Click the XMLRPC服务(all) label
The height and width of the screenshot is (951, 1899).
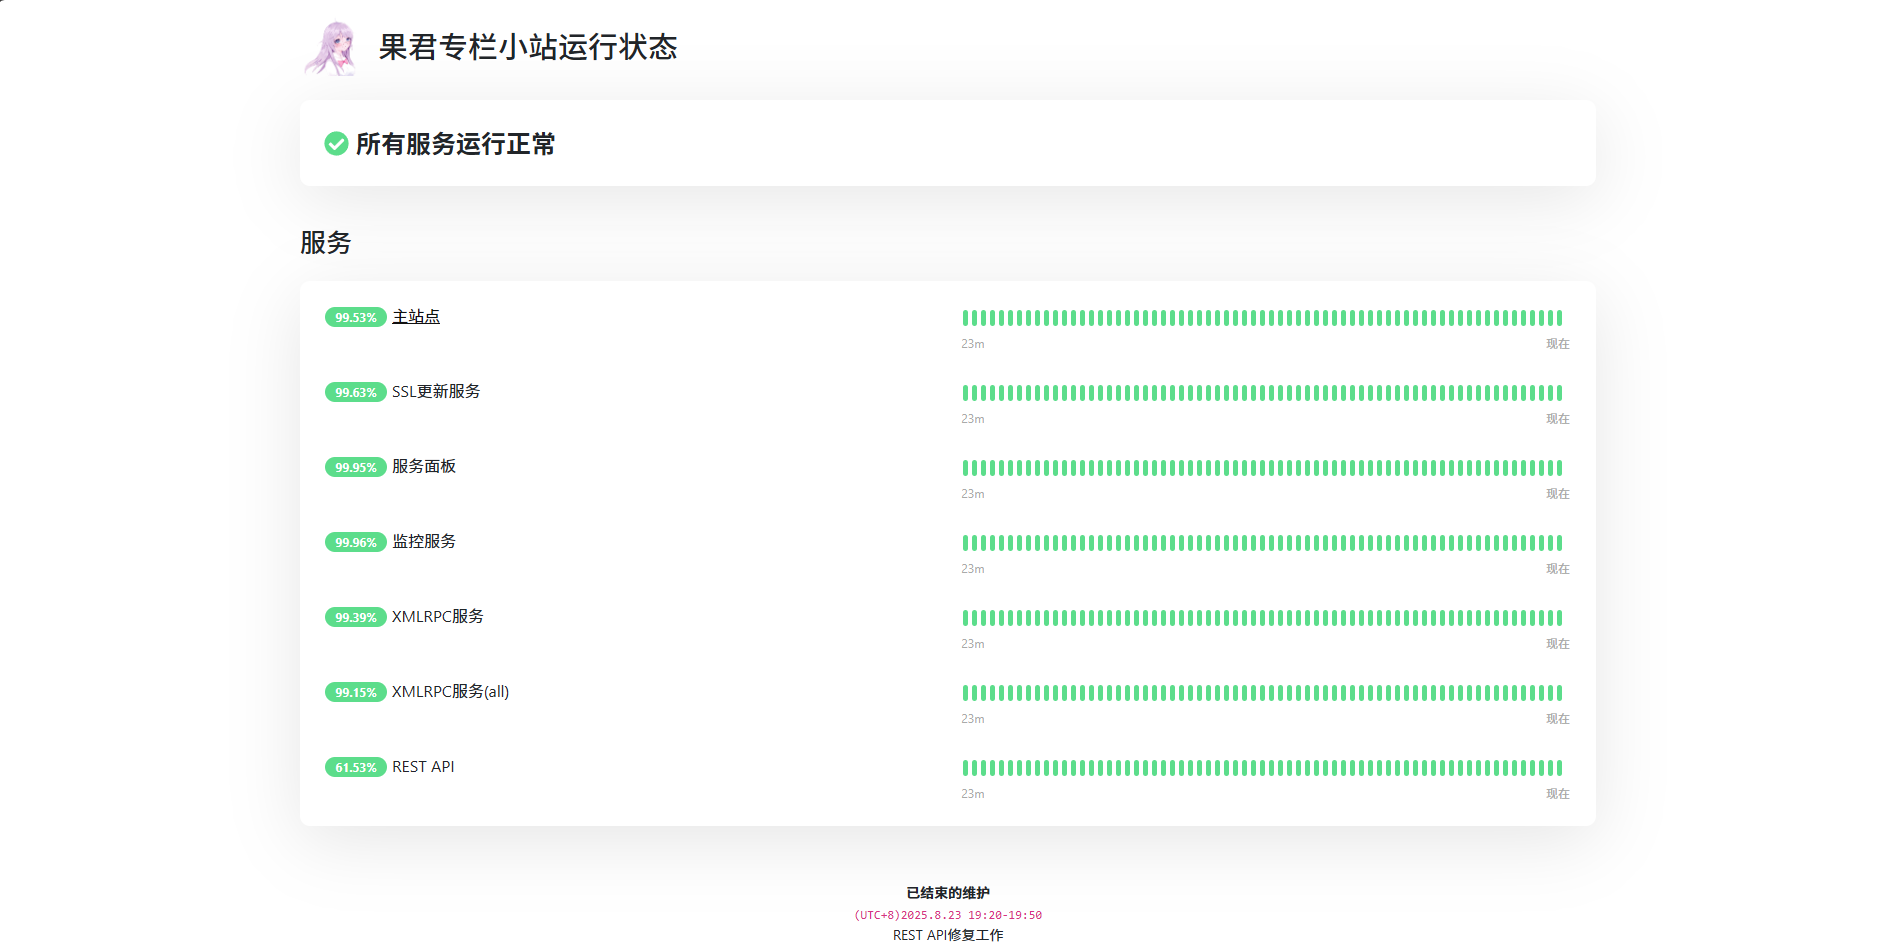pyautogui.click(x=450, y=692)
